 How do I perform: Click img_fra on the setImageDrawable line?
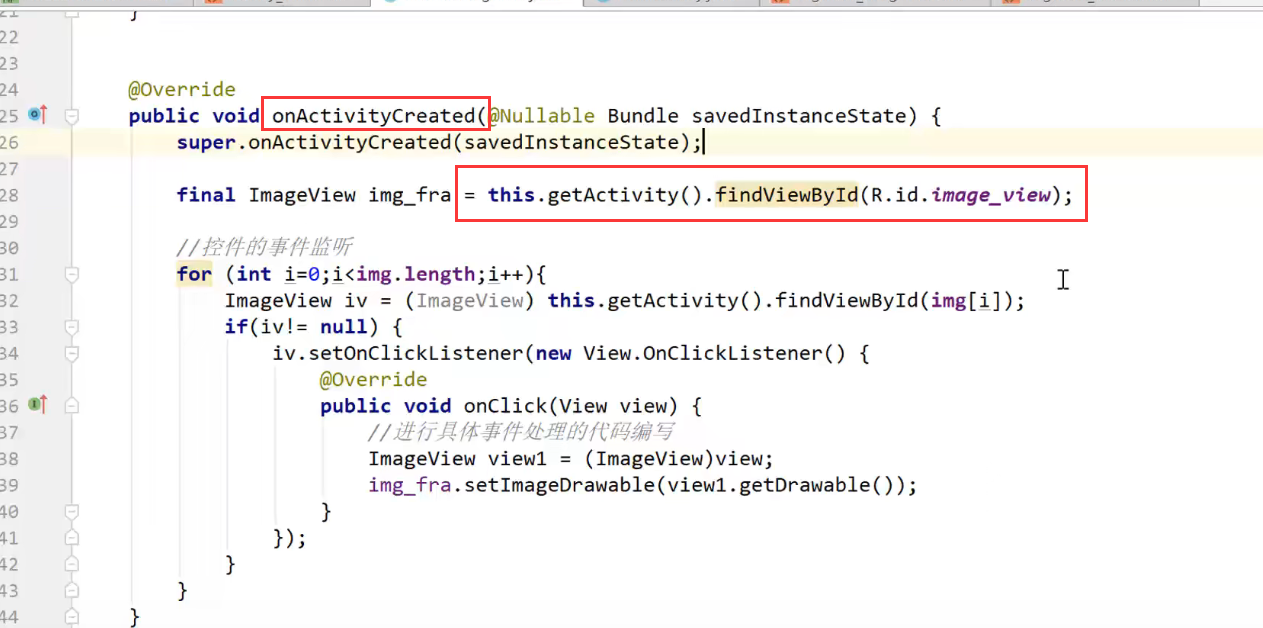(409, 485)
